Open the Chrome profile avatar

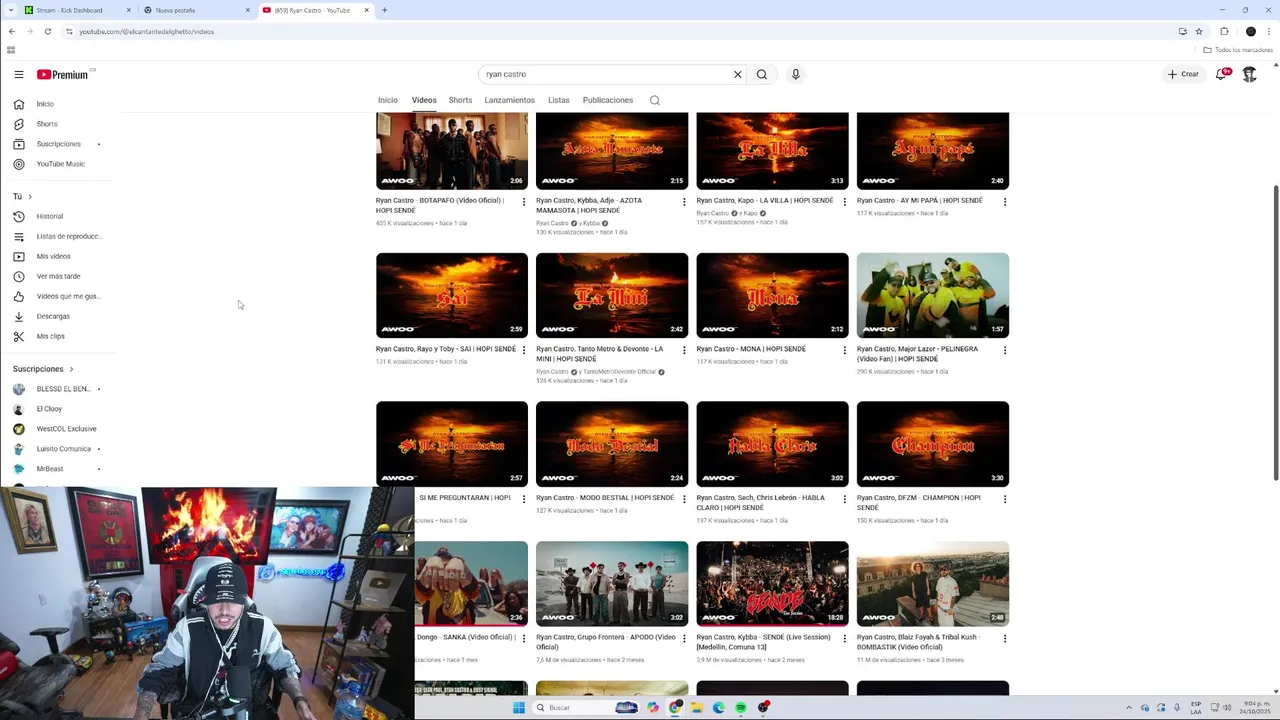(x=1250, y=31)
